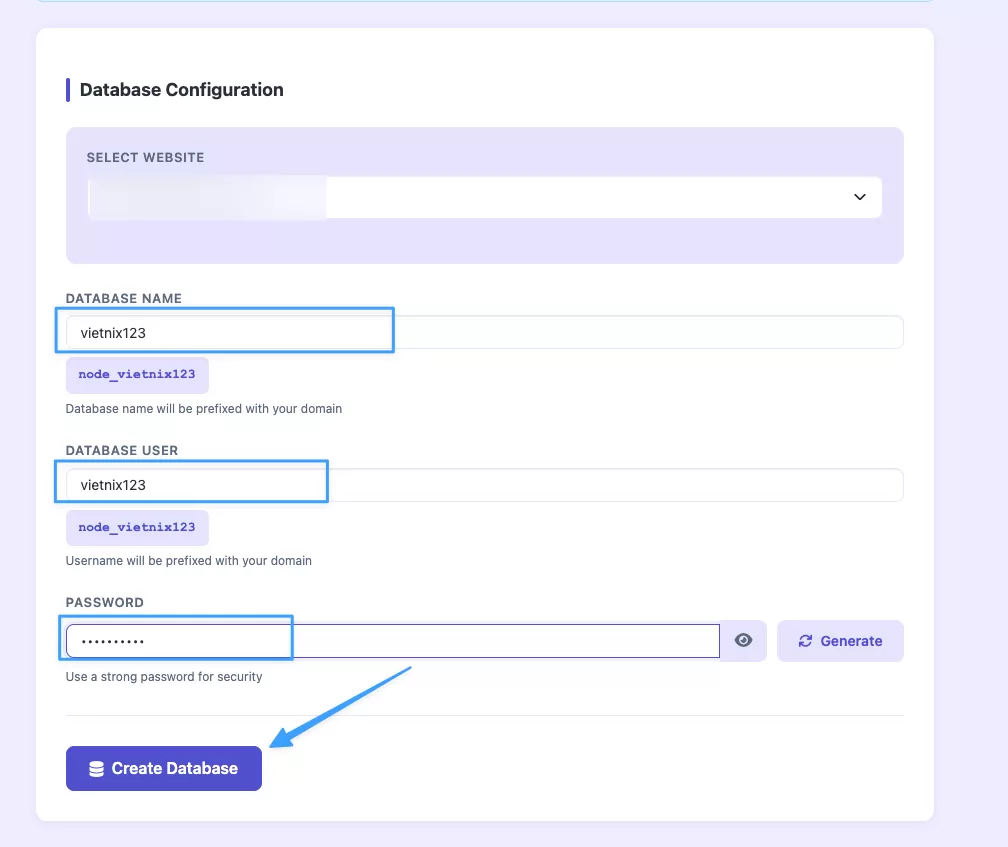Image resolution: width=1008 pixels, height=847 pixels.
Task: Click the Create Database button
Action: click(x=163, y=768)
